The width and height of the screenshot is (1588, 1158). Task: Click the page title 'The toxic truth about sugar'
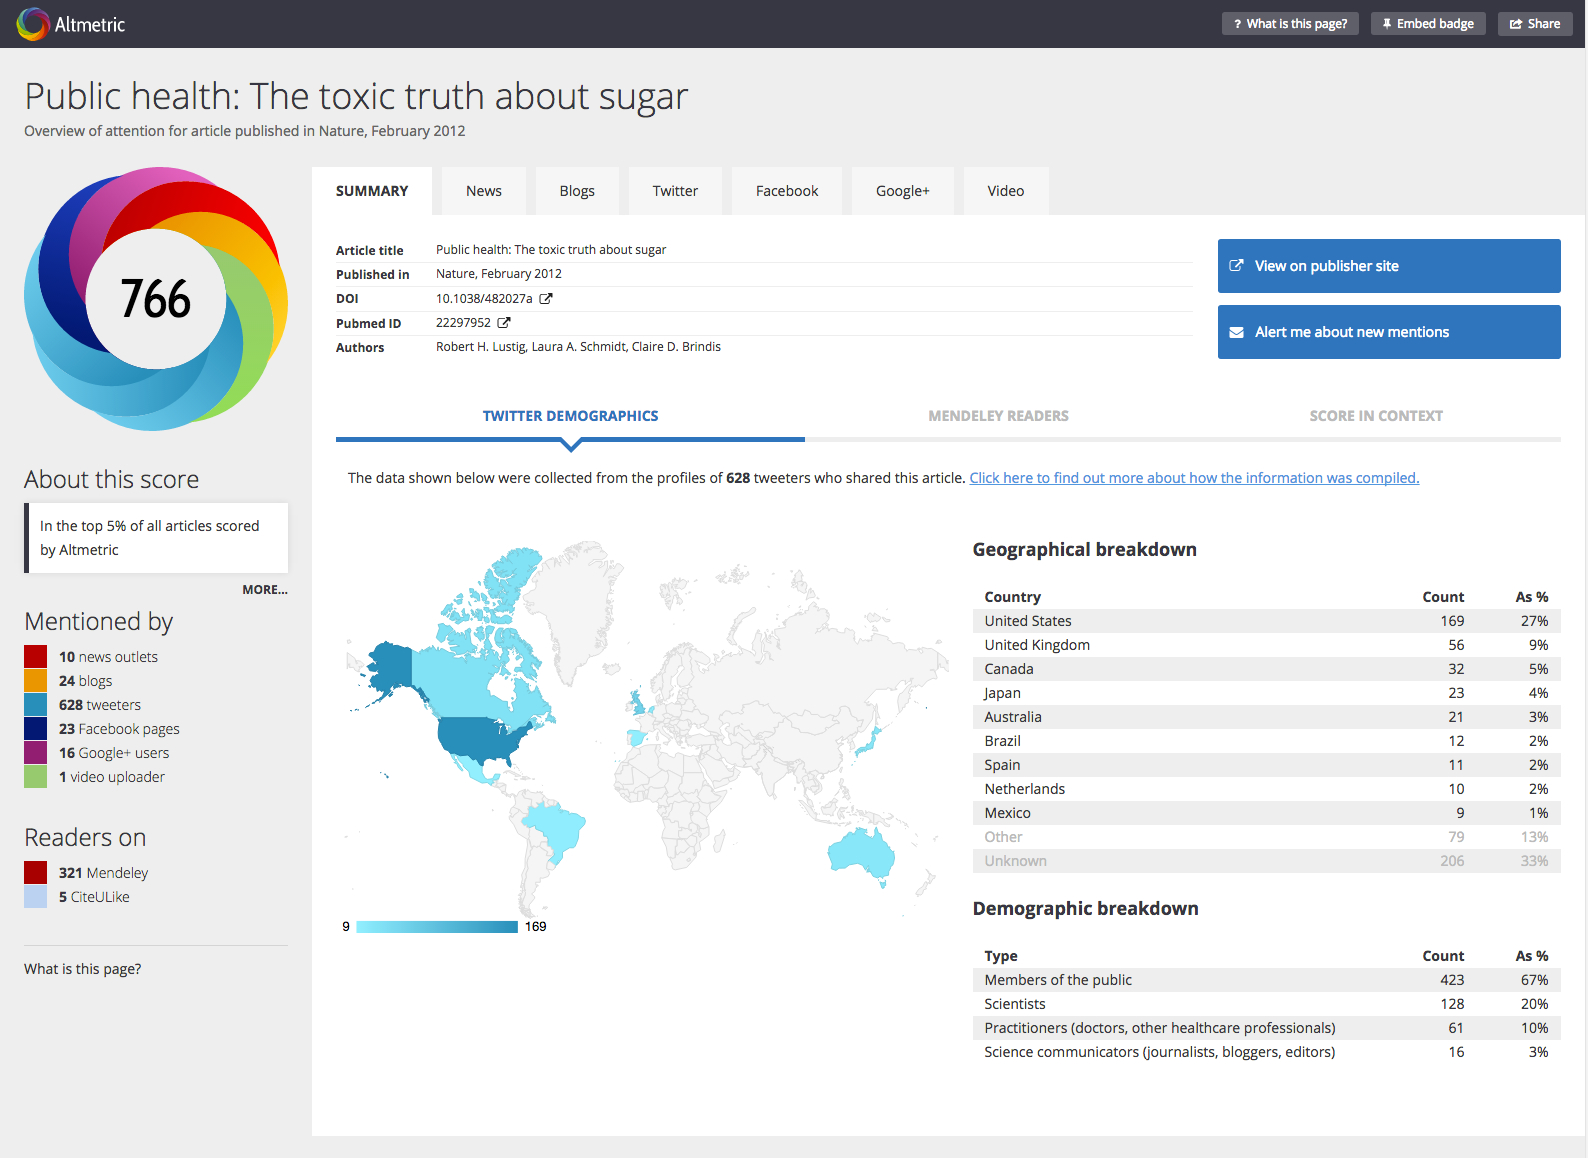[468, 96]
